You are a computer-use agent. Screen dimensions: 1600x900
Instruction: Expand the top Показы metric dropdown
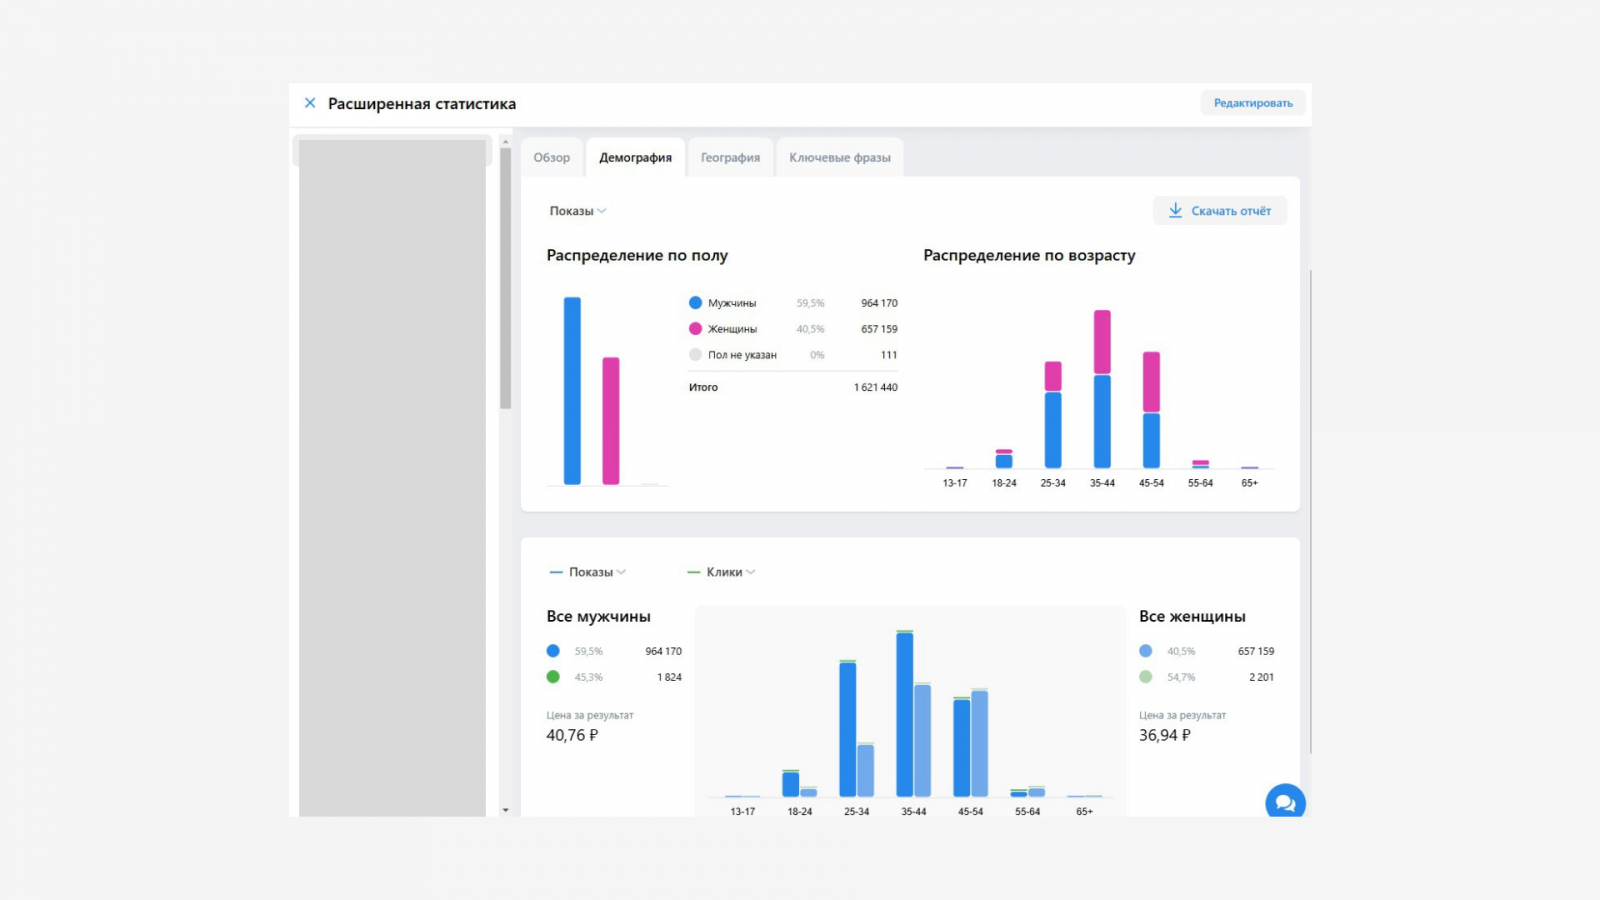coord(578,211)
